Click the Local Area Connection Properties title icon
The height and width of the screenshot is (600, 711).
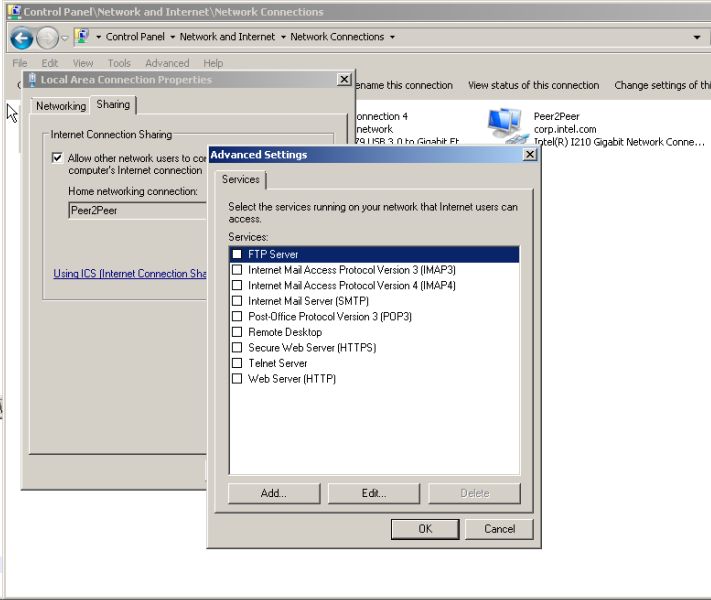click(32, 80)
